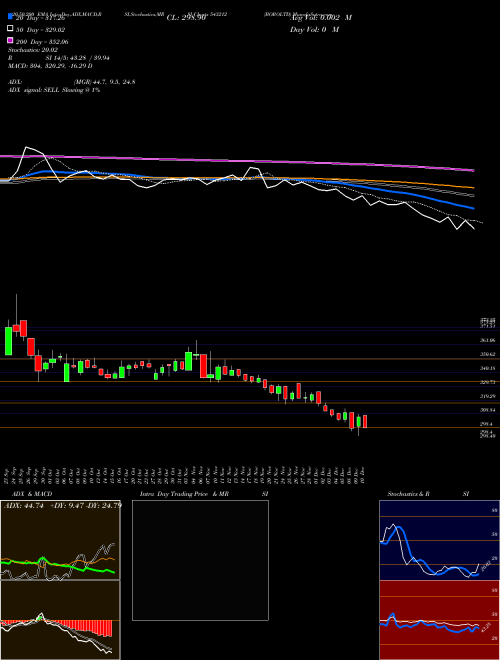This screenshot has width=500, height=660.
Task: Click the RSI 14/3 values line
Action: pos(59,58)
